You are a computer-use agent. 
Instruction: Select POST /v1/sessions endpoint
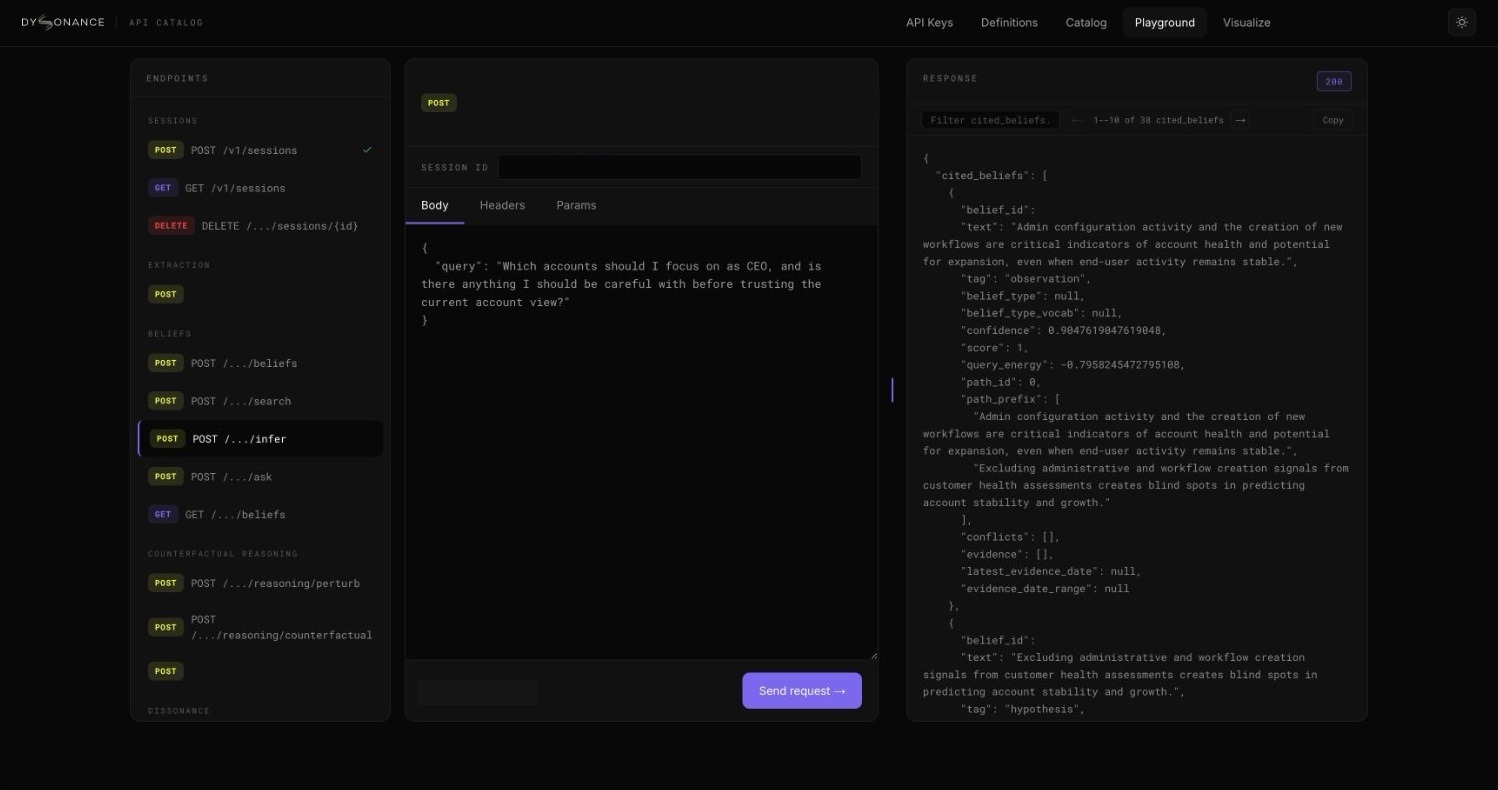pyautogui.click(x=260, y=150)
